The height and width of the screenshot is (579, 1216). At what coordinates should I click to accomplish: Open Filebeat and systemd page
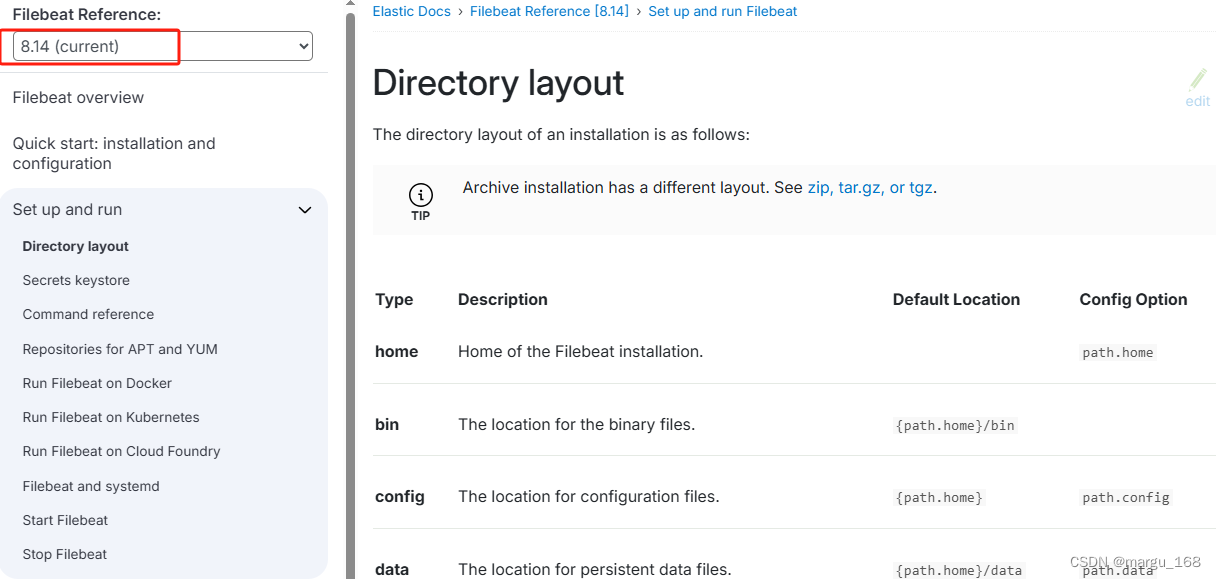91,486
